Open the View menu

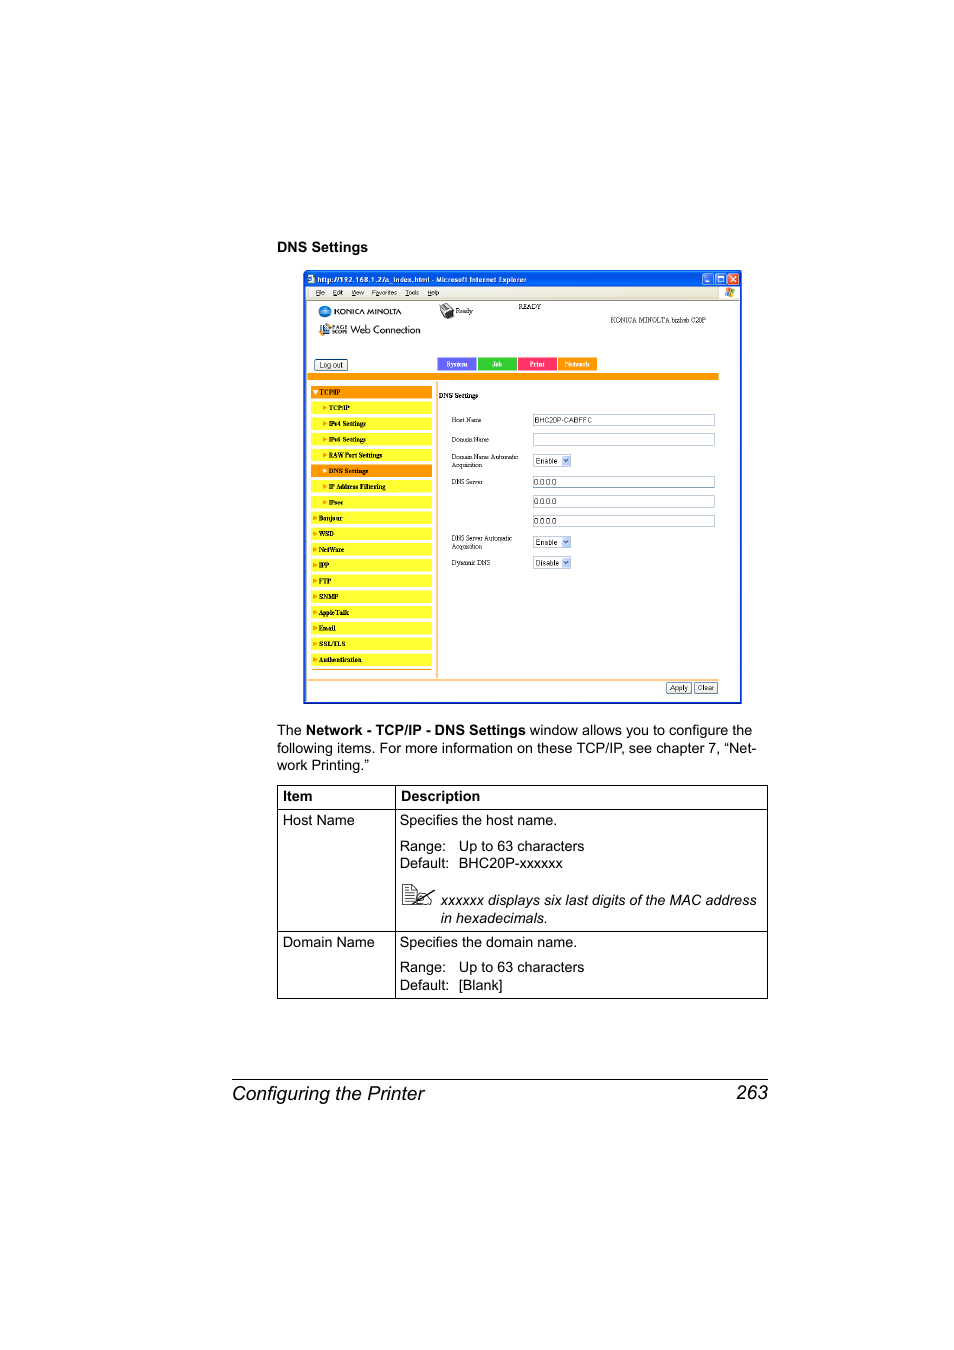[358, 293]
